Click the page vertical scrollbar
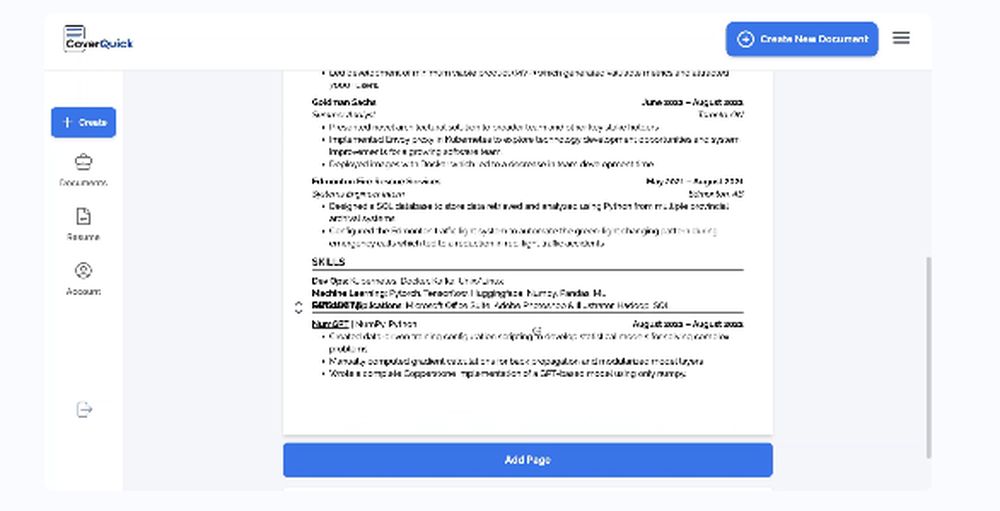The height and width of the screenshot is (511, 1000). (x=930, y=355)
